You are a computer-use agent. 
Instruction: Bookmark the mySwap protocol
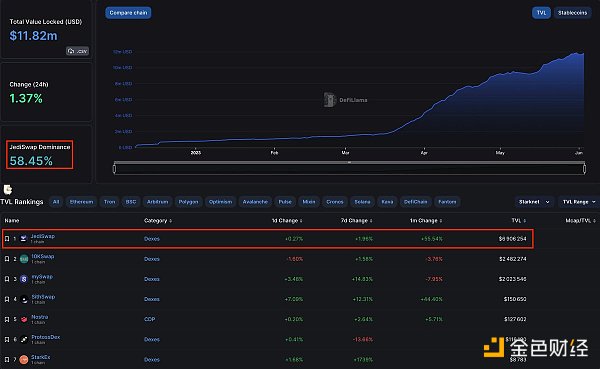(x=7, y=279)
